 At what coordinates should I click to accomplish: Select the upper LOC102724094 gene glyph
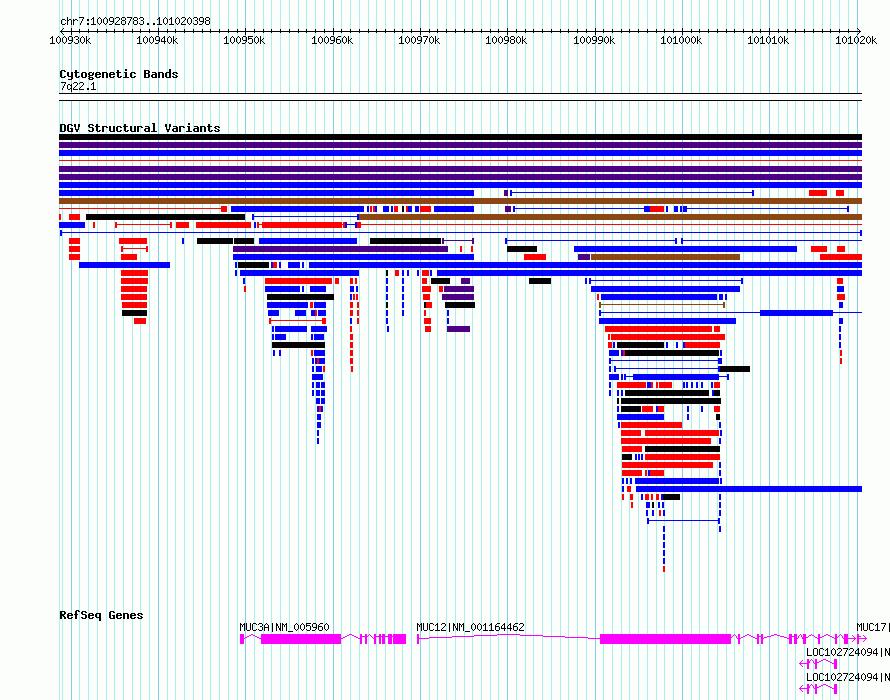818,664
